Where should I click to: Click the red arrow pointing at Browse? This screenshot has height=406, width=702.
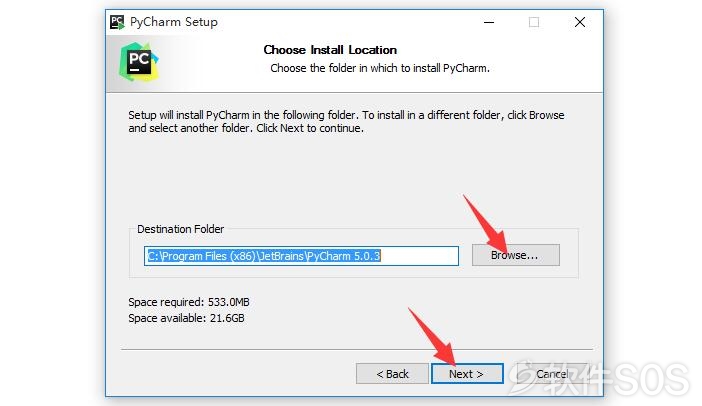click(486, 223)
